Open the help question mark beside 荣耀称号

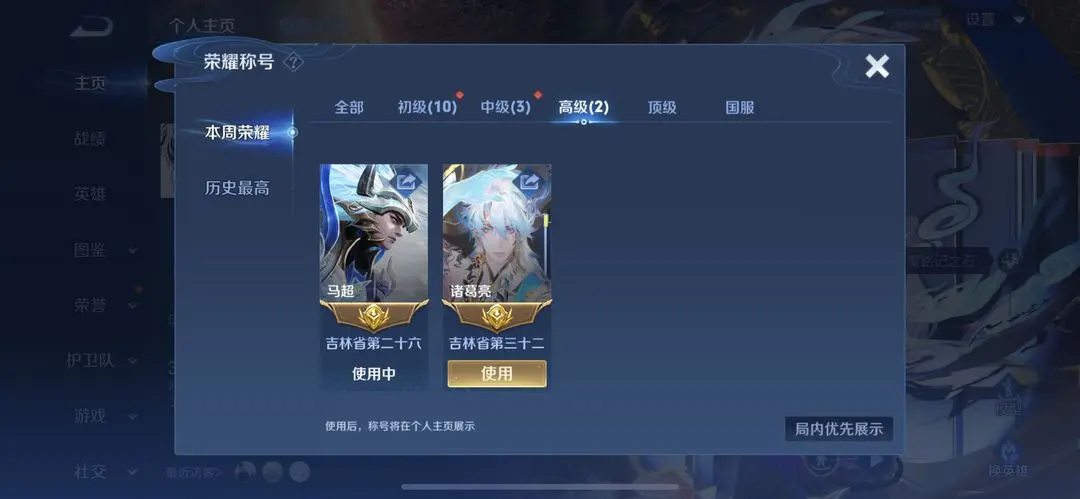click(293, 63)
